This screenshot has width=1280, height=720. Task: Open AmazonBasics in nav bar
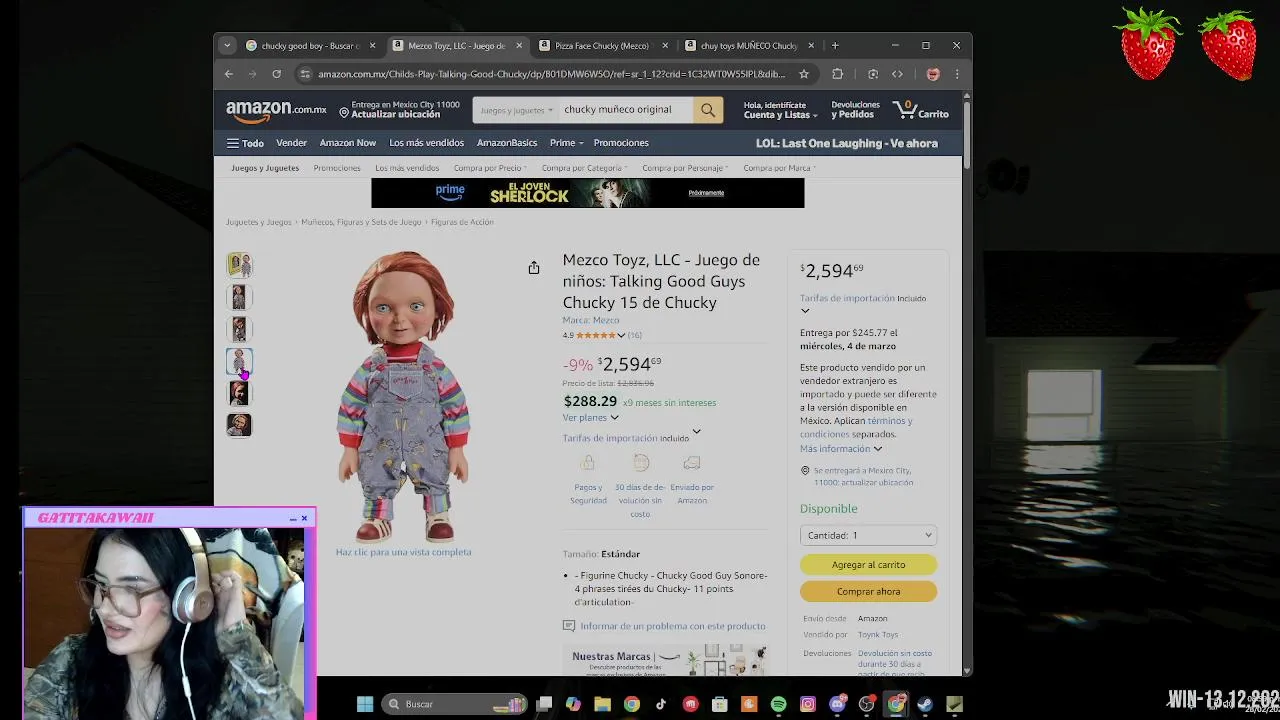[507, 143]
